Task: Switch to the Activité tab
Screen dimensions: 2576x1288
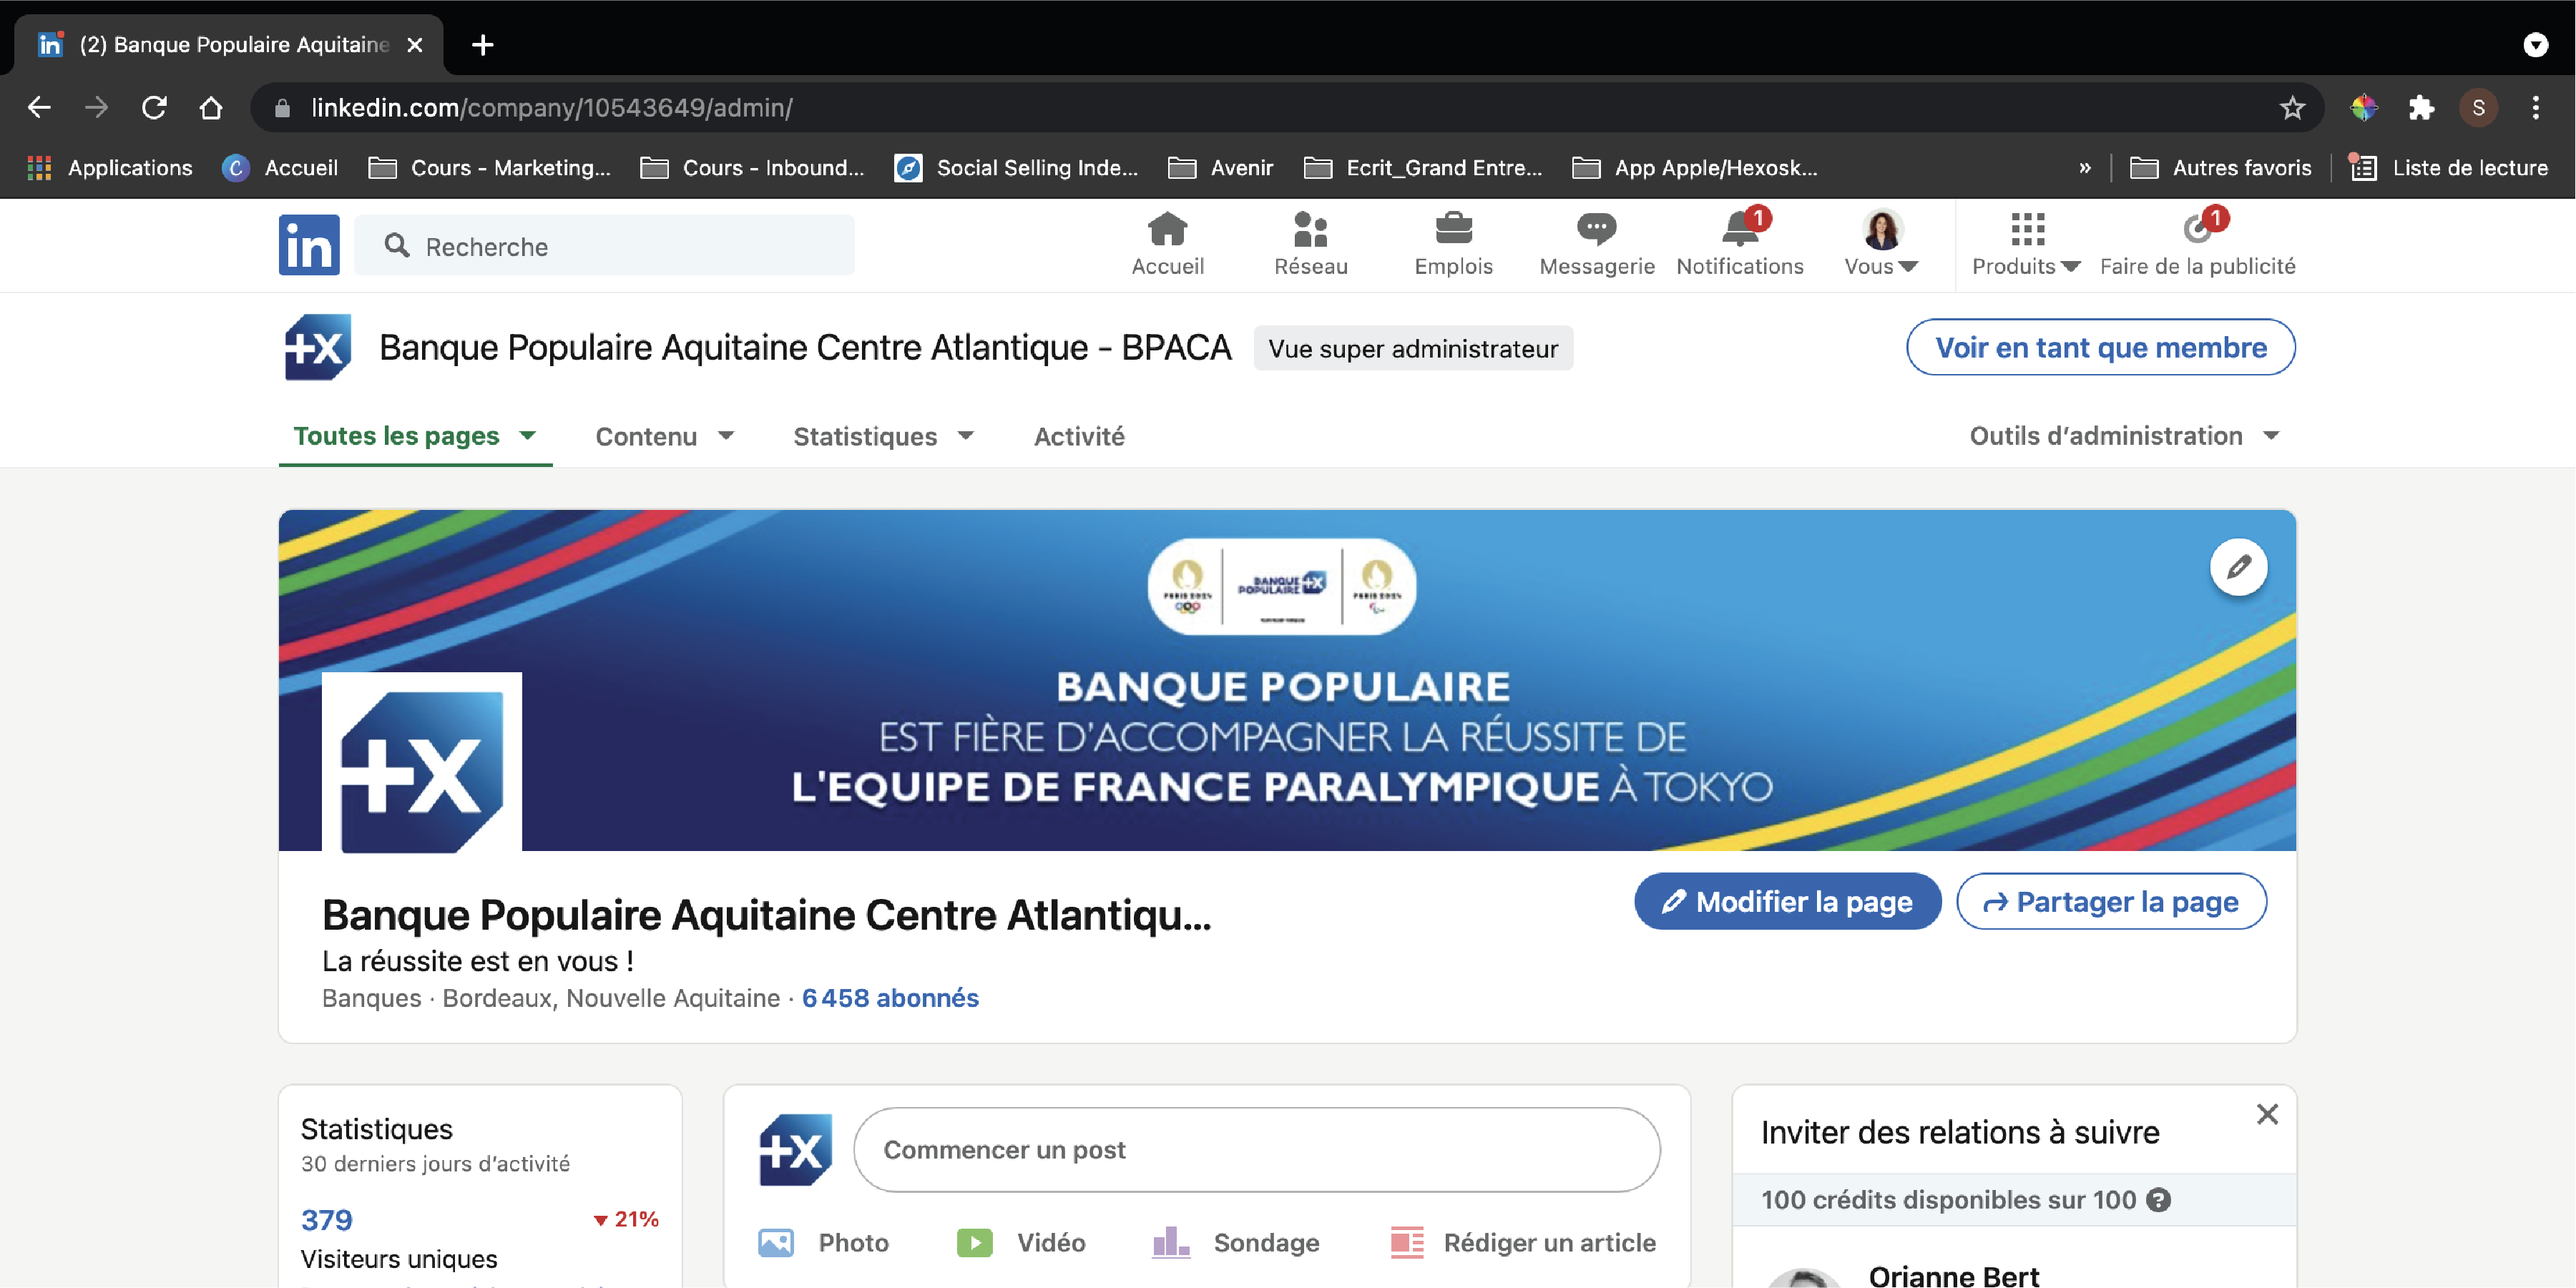Action: (1079, 437)
